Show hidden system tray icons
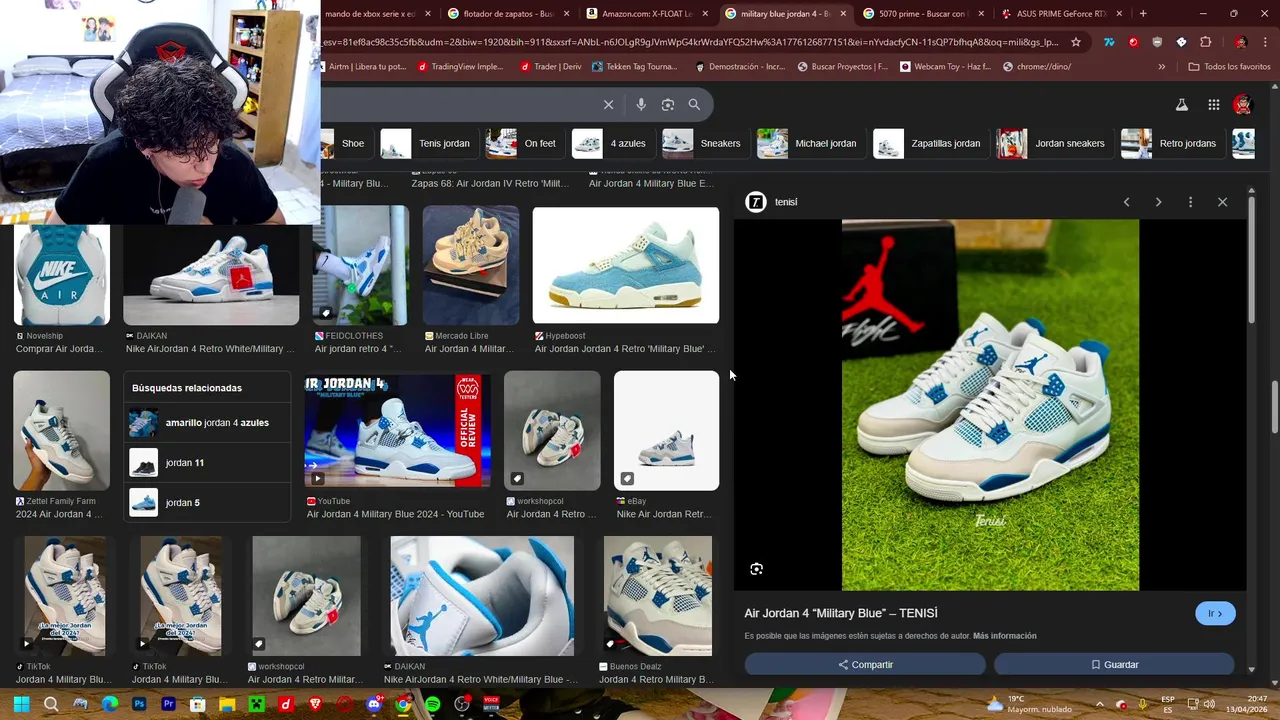Screen dimensions: 1280x720 pos(1099,704)
